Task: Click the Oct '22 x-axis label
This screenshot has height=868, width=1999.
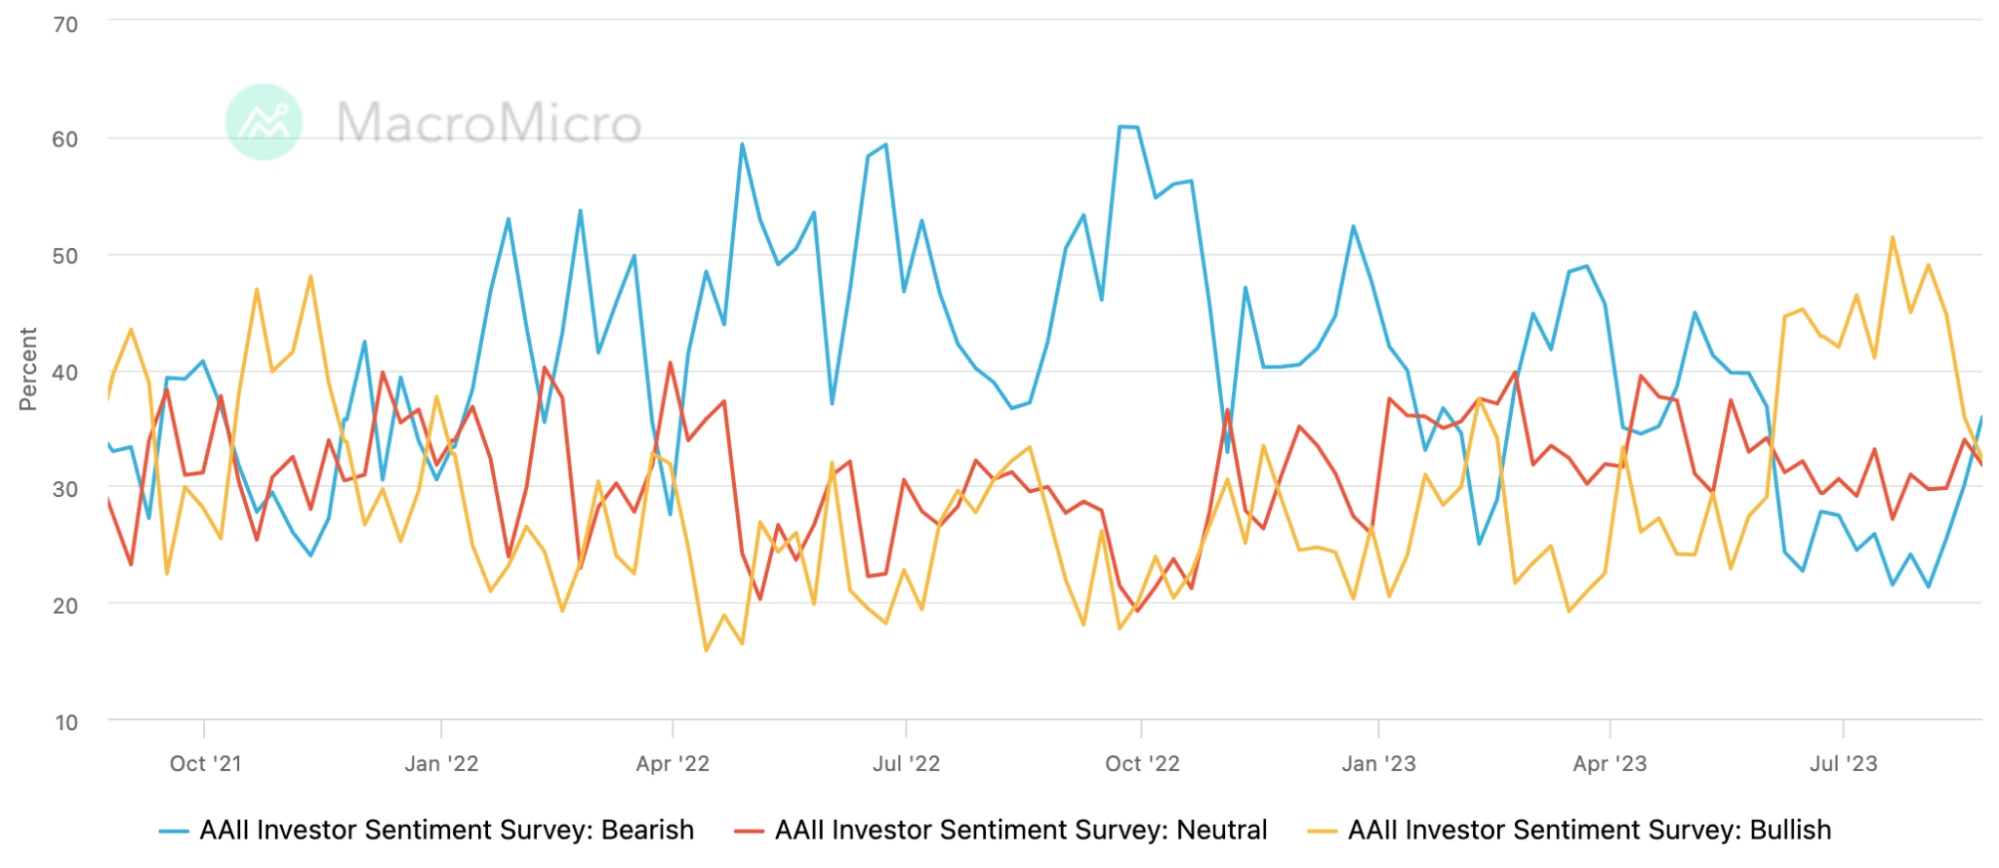Action: (x=1142, y=764)
